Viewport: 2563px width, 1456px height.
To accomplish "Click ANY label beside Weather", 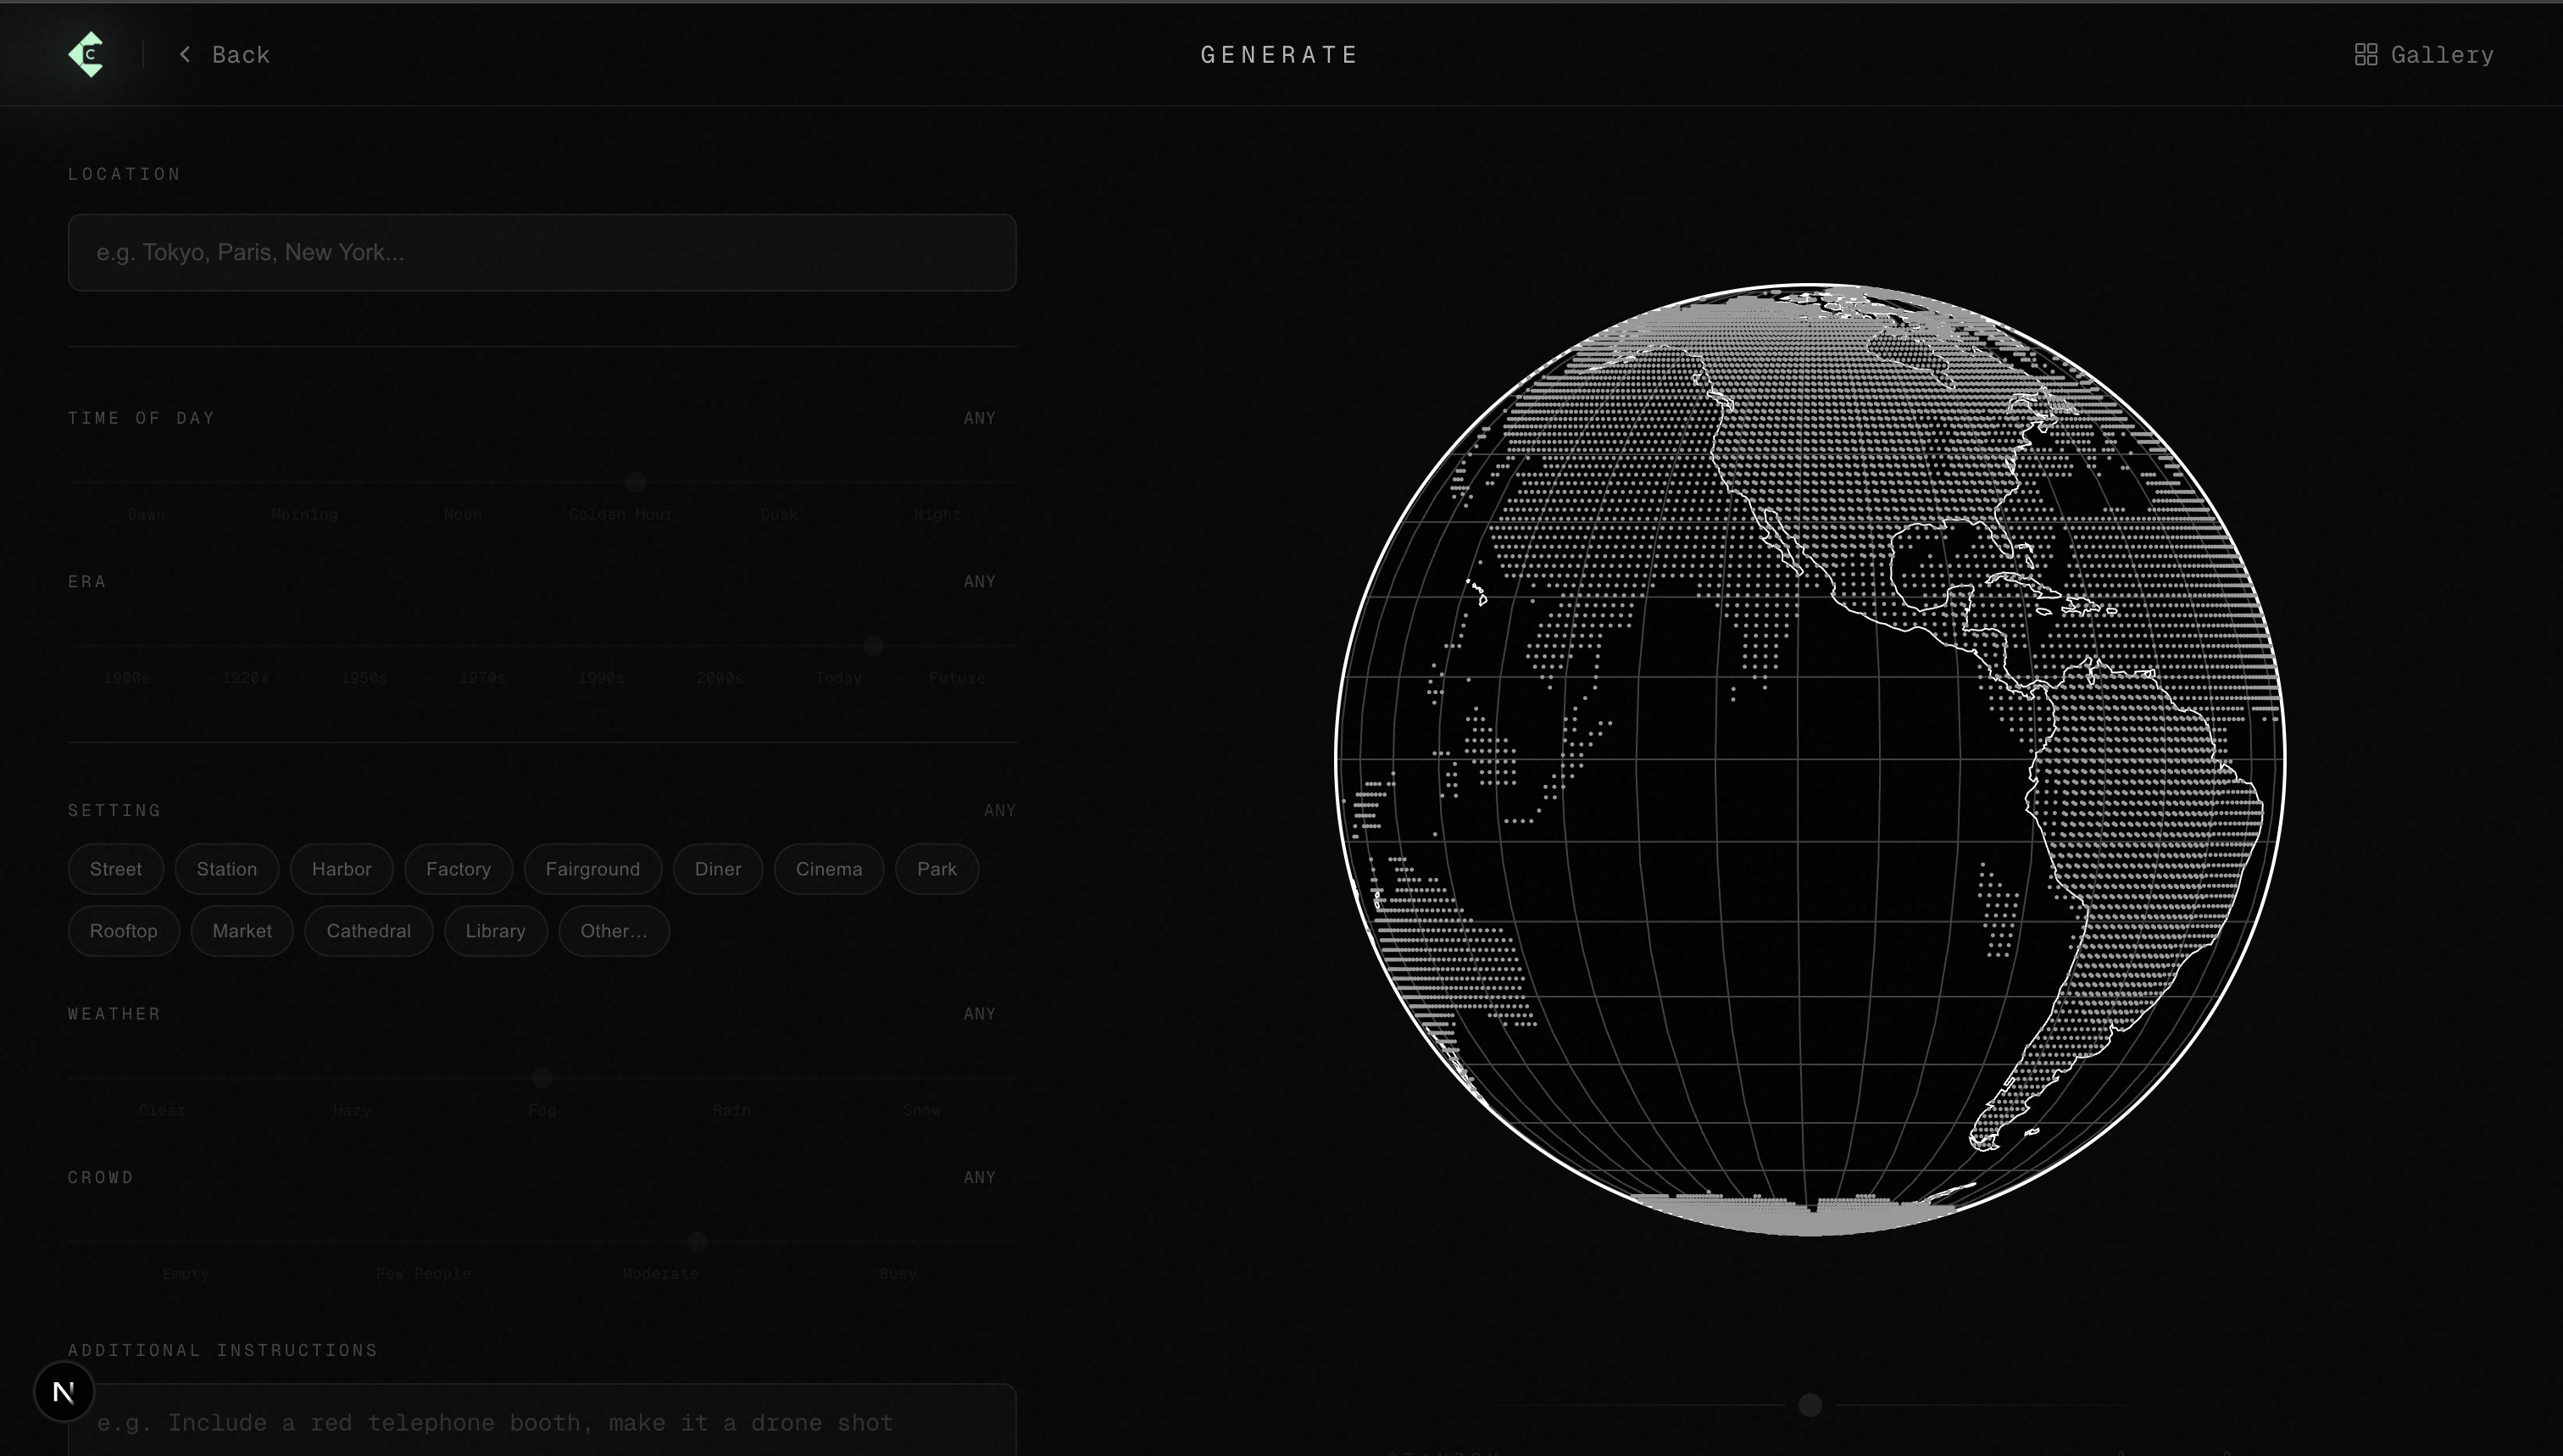I will [979, 1014].
